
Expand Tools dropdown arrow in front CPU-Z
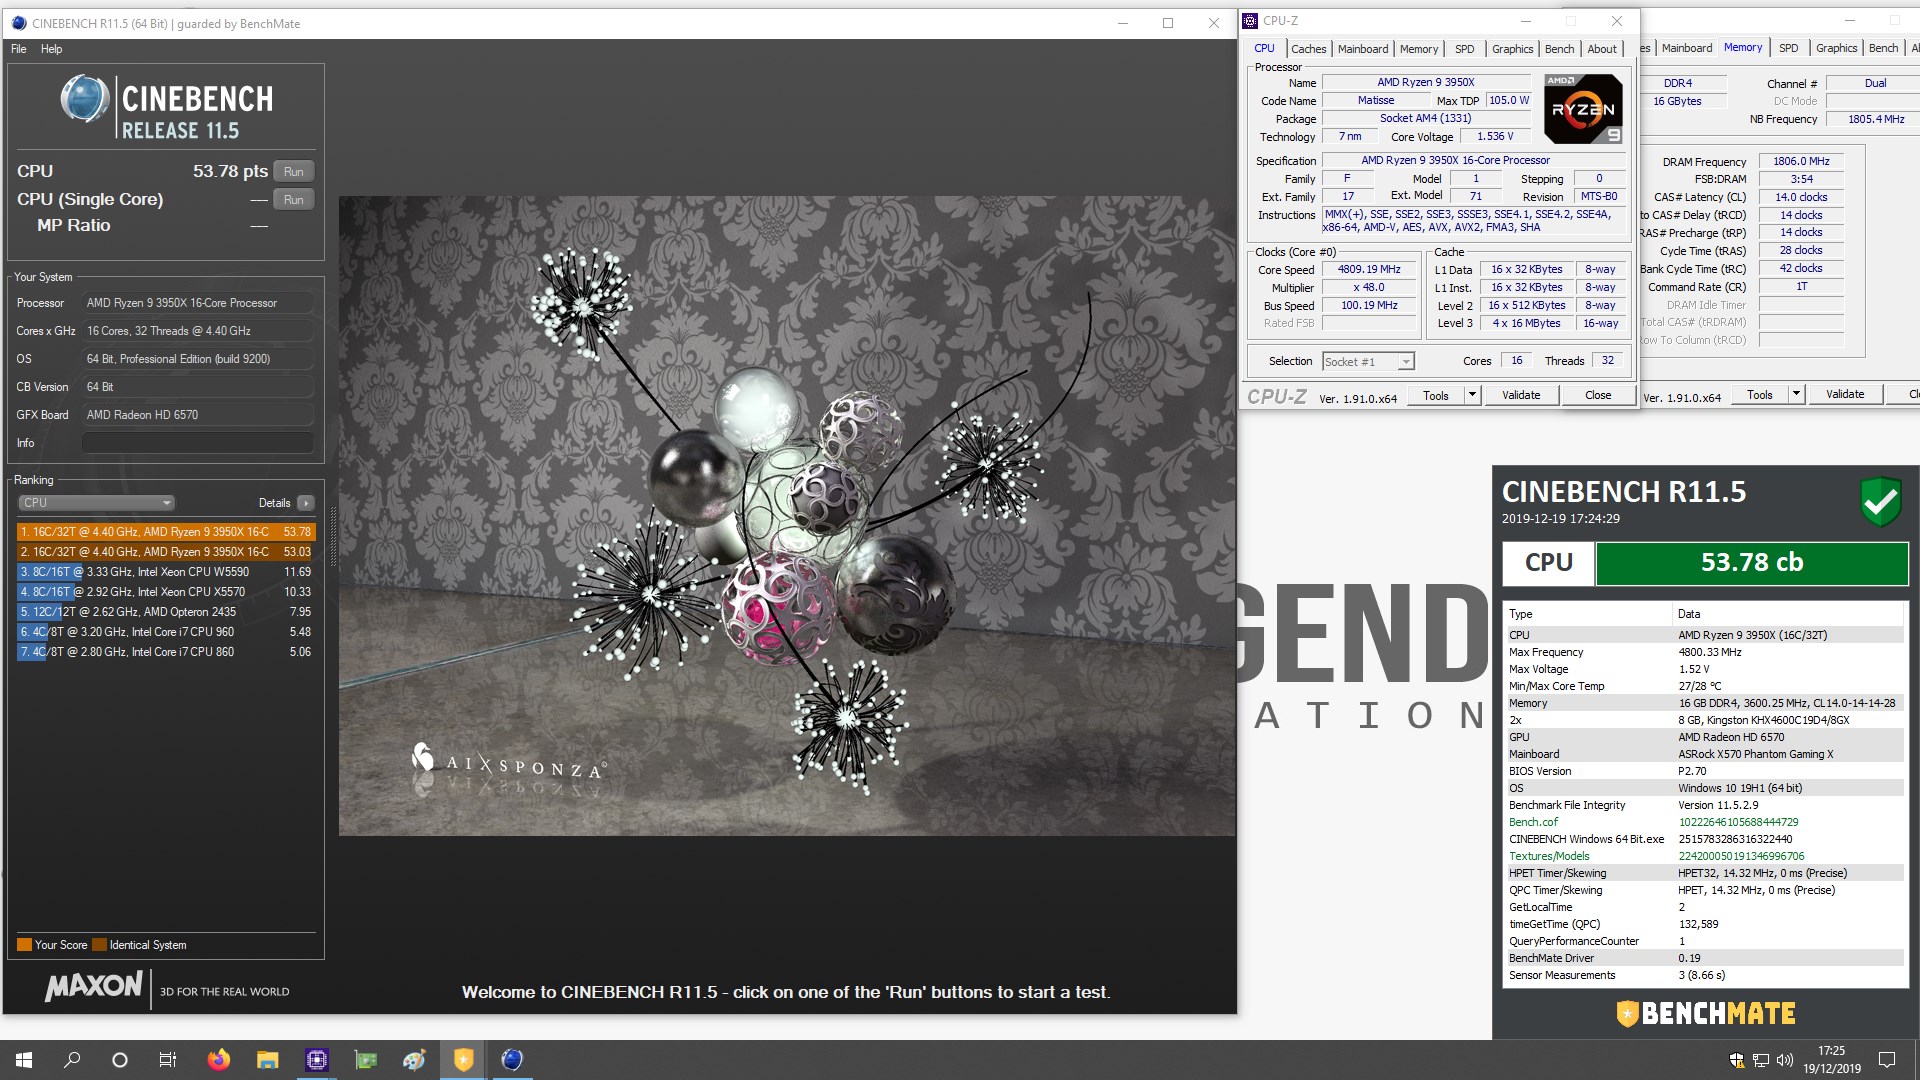tap(1472, 395)
